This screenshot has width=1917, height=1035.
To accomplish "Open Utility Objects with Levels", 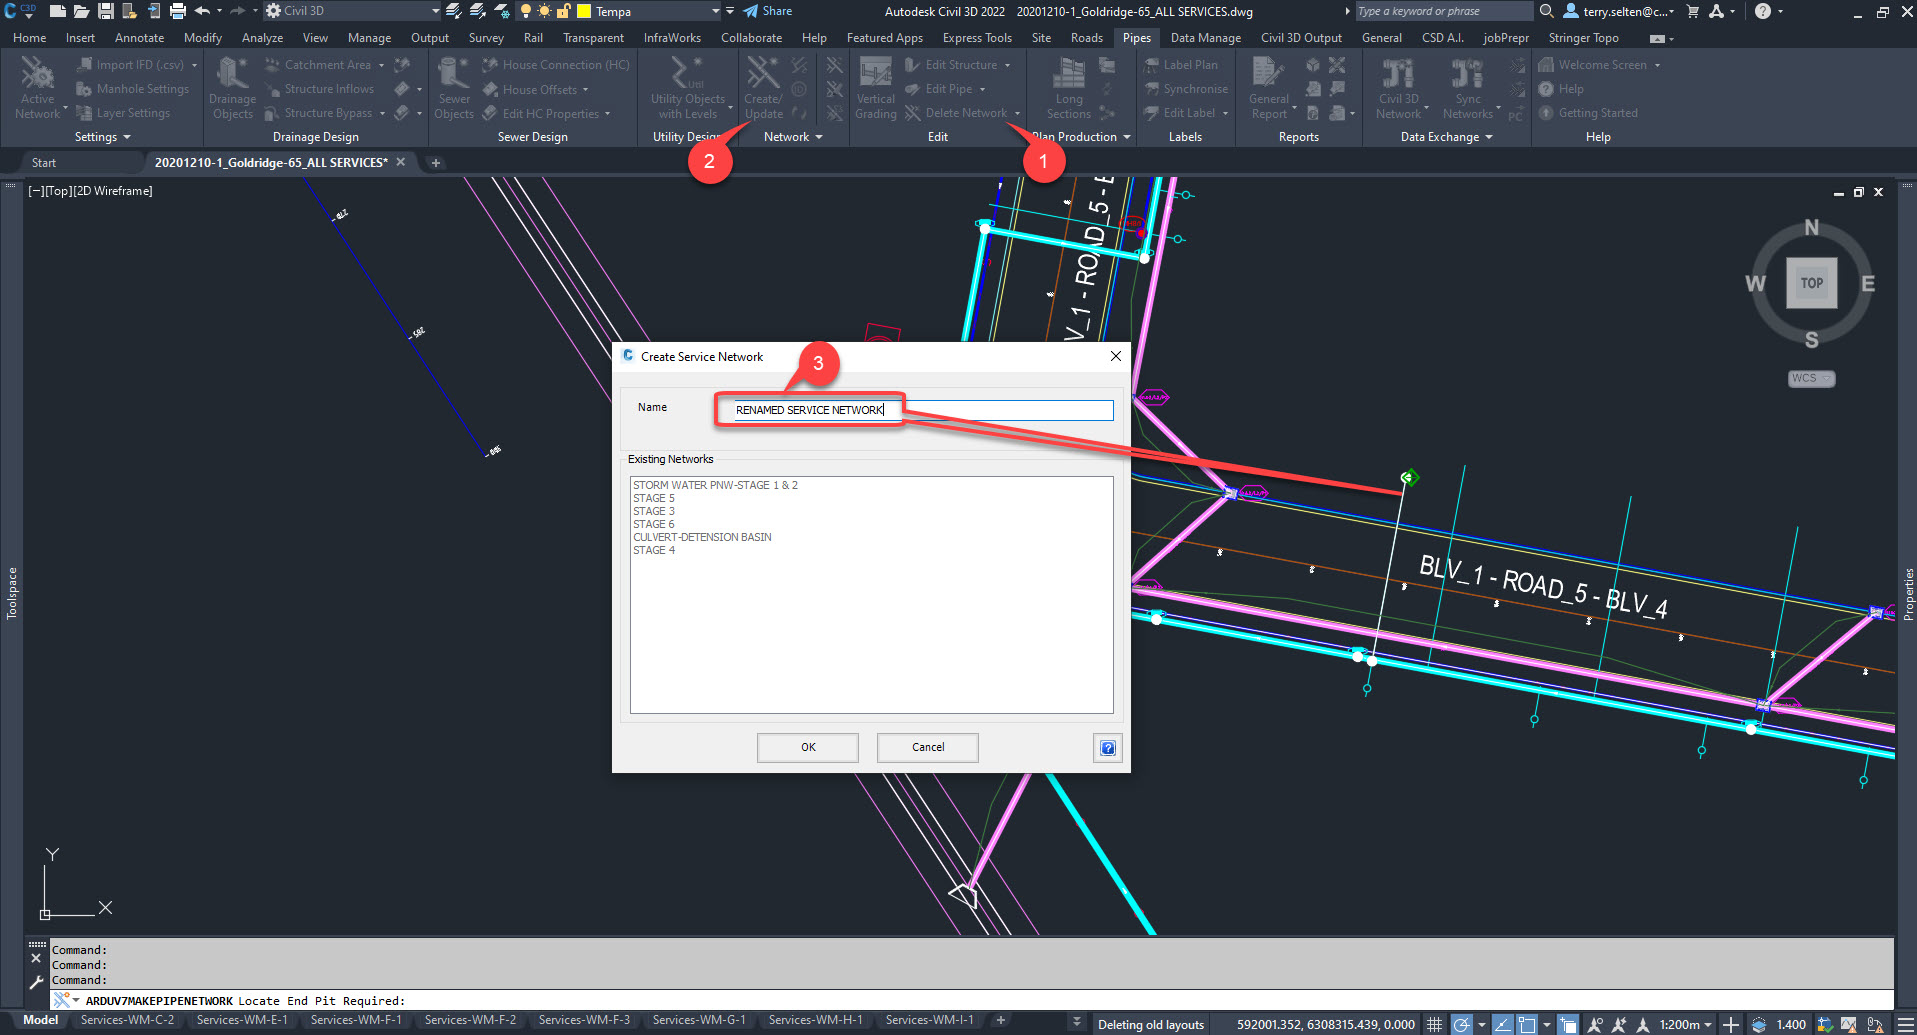I will [687, 87].
